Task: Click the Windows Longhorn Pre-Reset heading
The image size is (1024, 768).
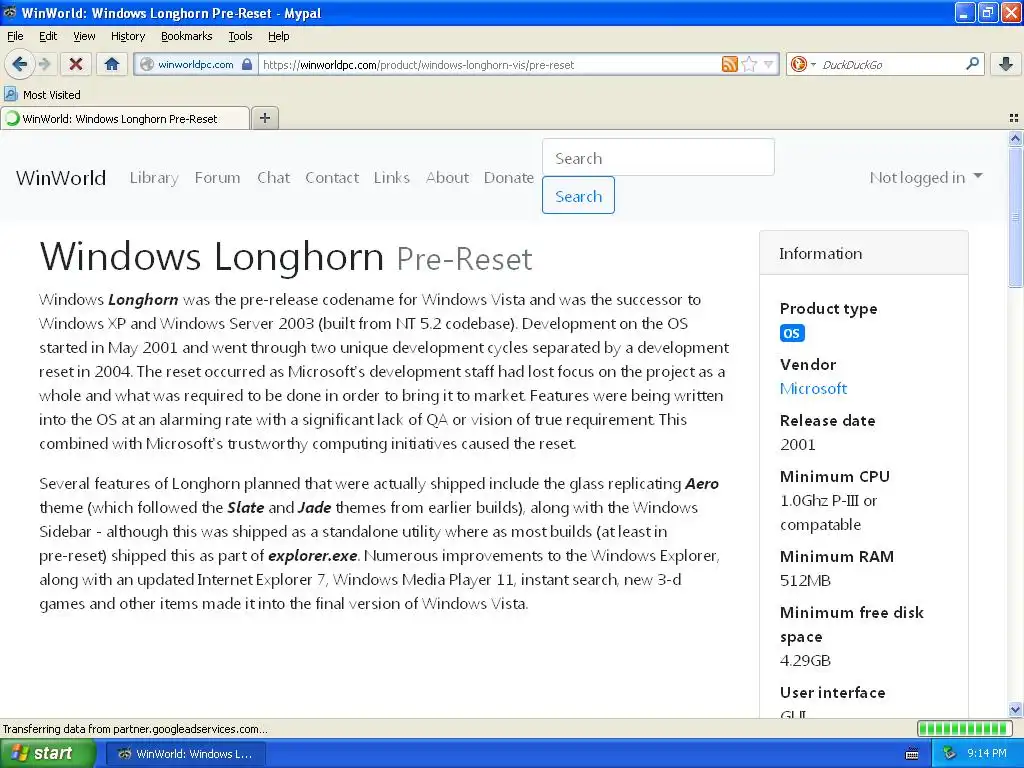Action: click(x=286, y=257)
